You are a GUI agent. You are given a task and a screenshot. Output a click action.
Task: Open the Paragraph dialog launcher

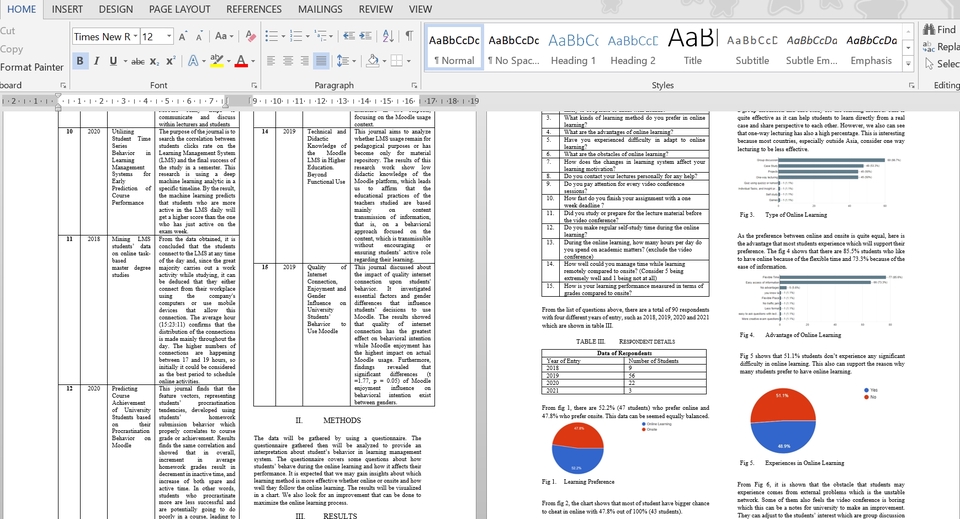point(414,86)
